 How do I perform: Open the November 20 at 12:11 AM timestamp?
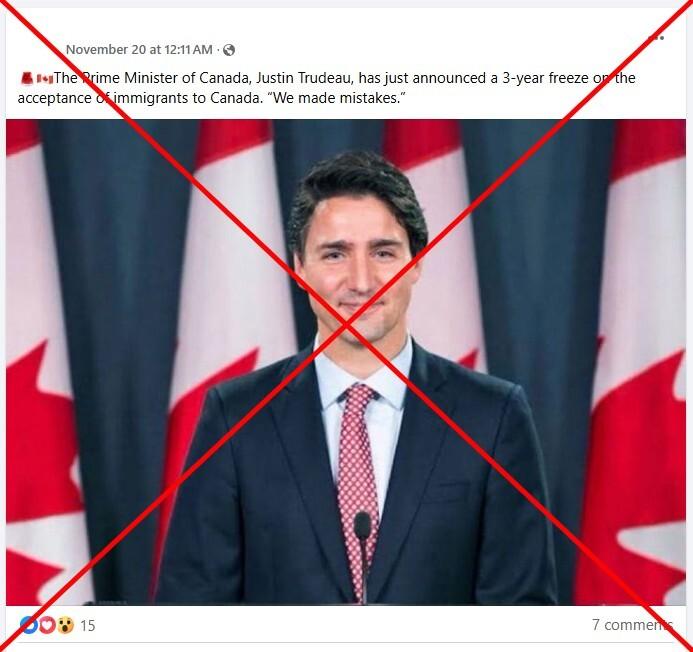click(139, 50)
